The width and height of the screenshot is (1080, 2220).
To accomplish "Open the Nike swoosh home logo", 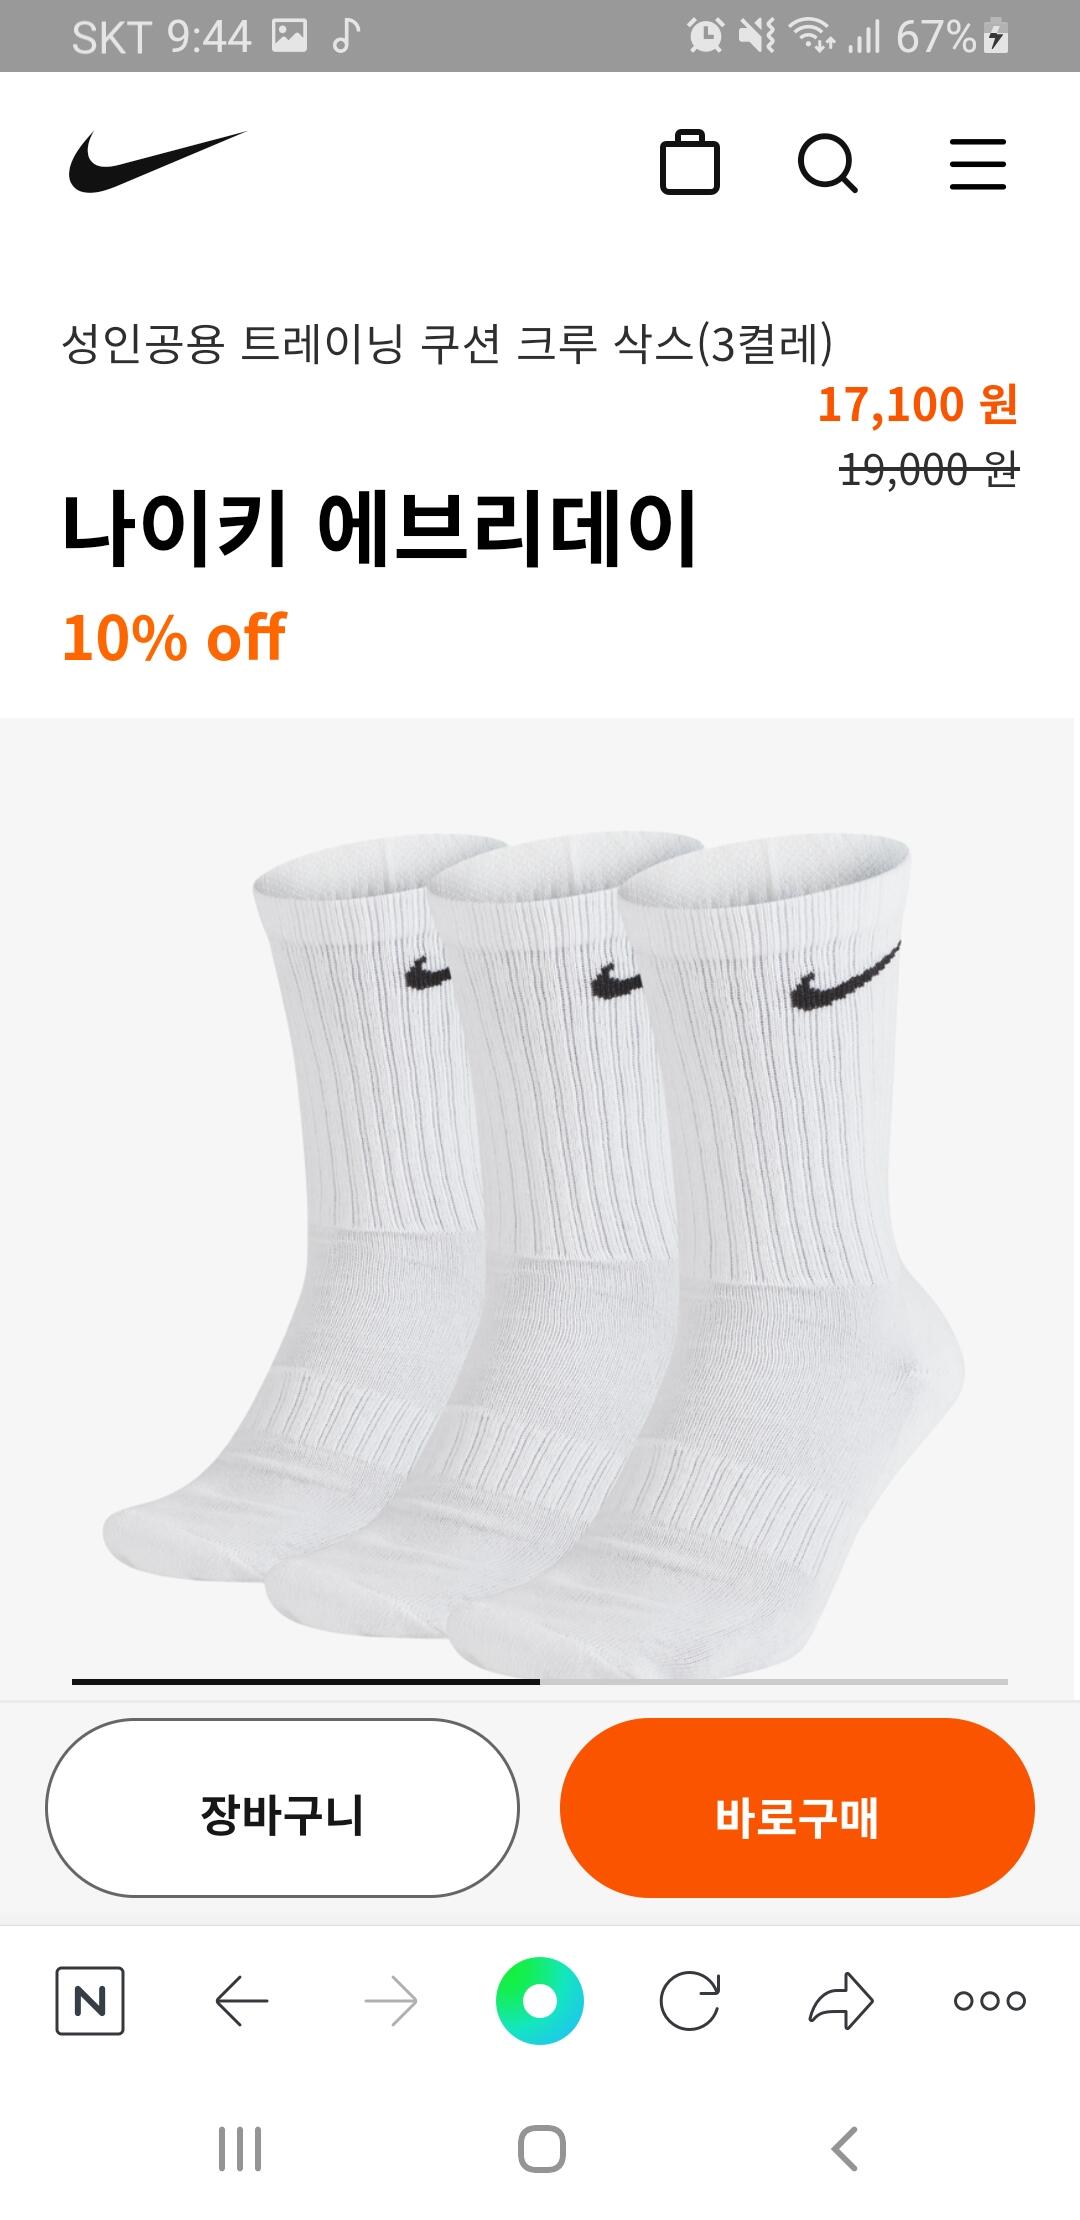I will (157, 162).
